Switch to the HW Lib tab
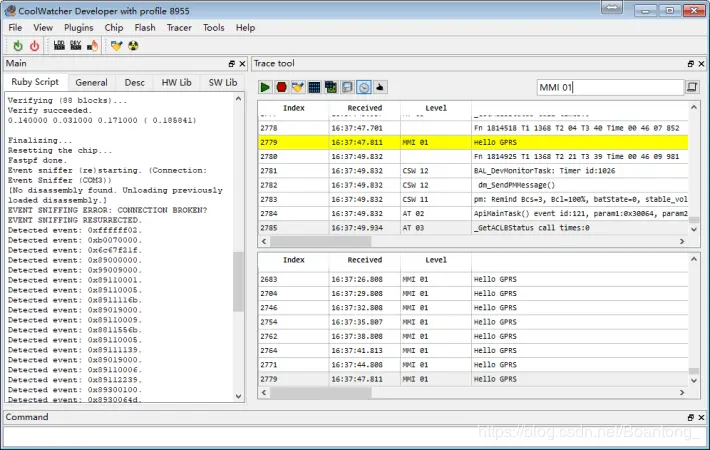Viewport: 710px width, 450px height. (176, 82)
